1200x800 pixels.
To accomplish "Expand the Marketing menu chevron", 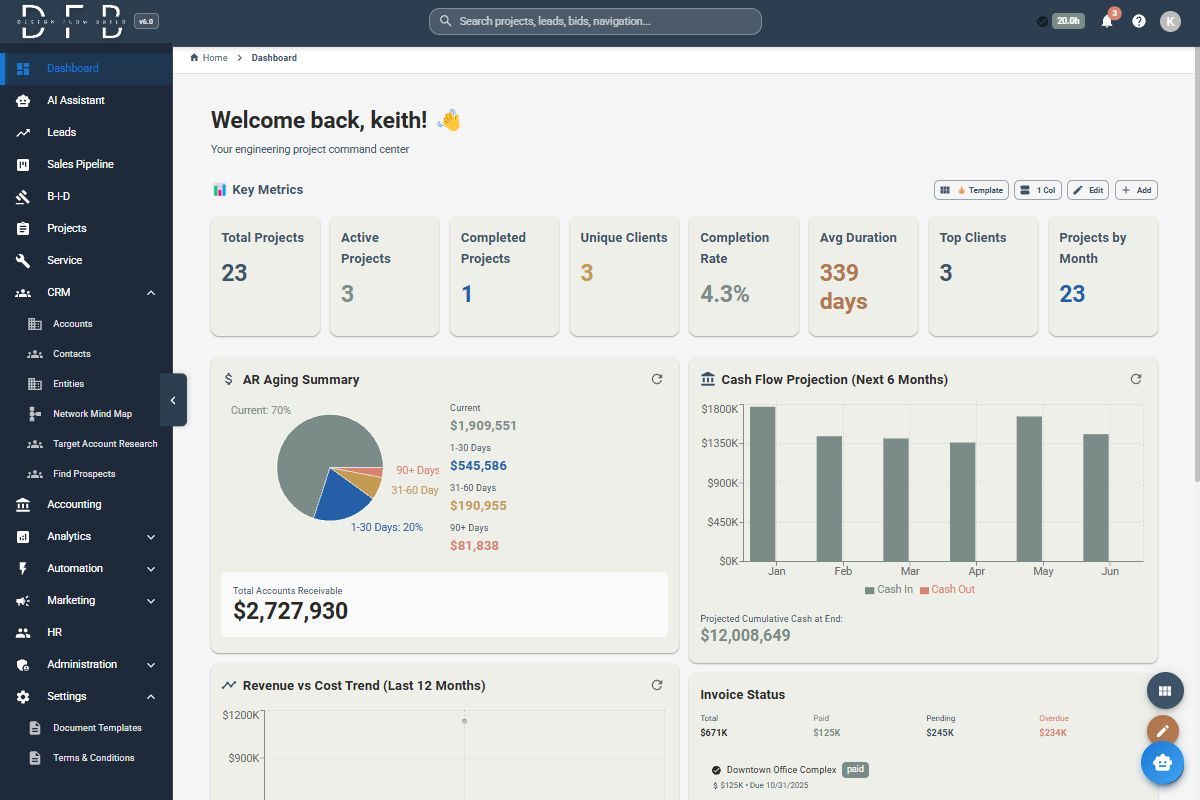I will (151, 600).
